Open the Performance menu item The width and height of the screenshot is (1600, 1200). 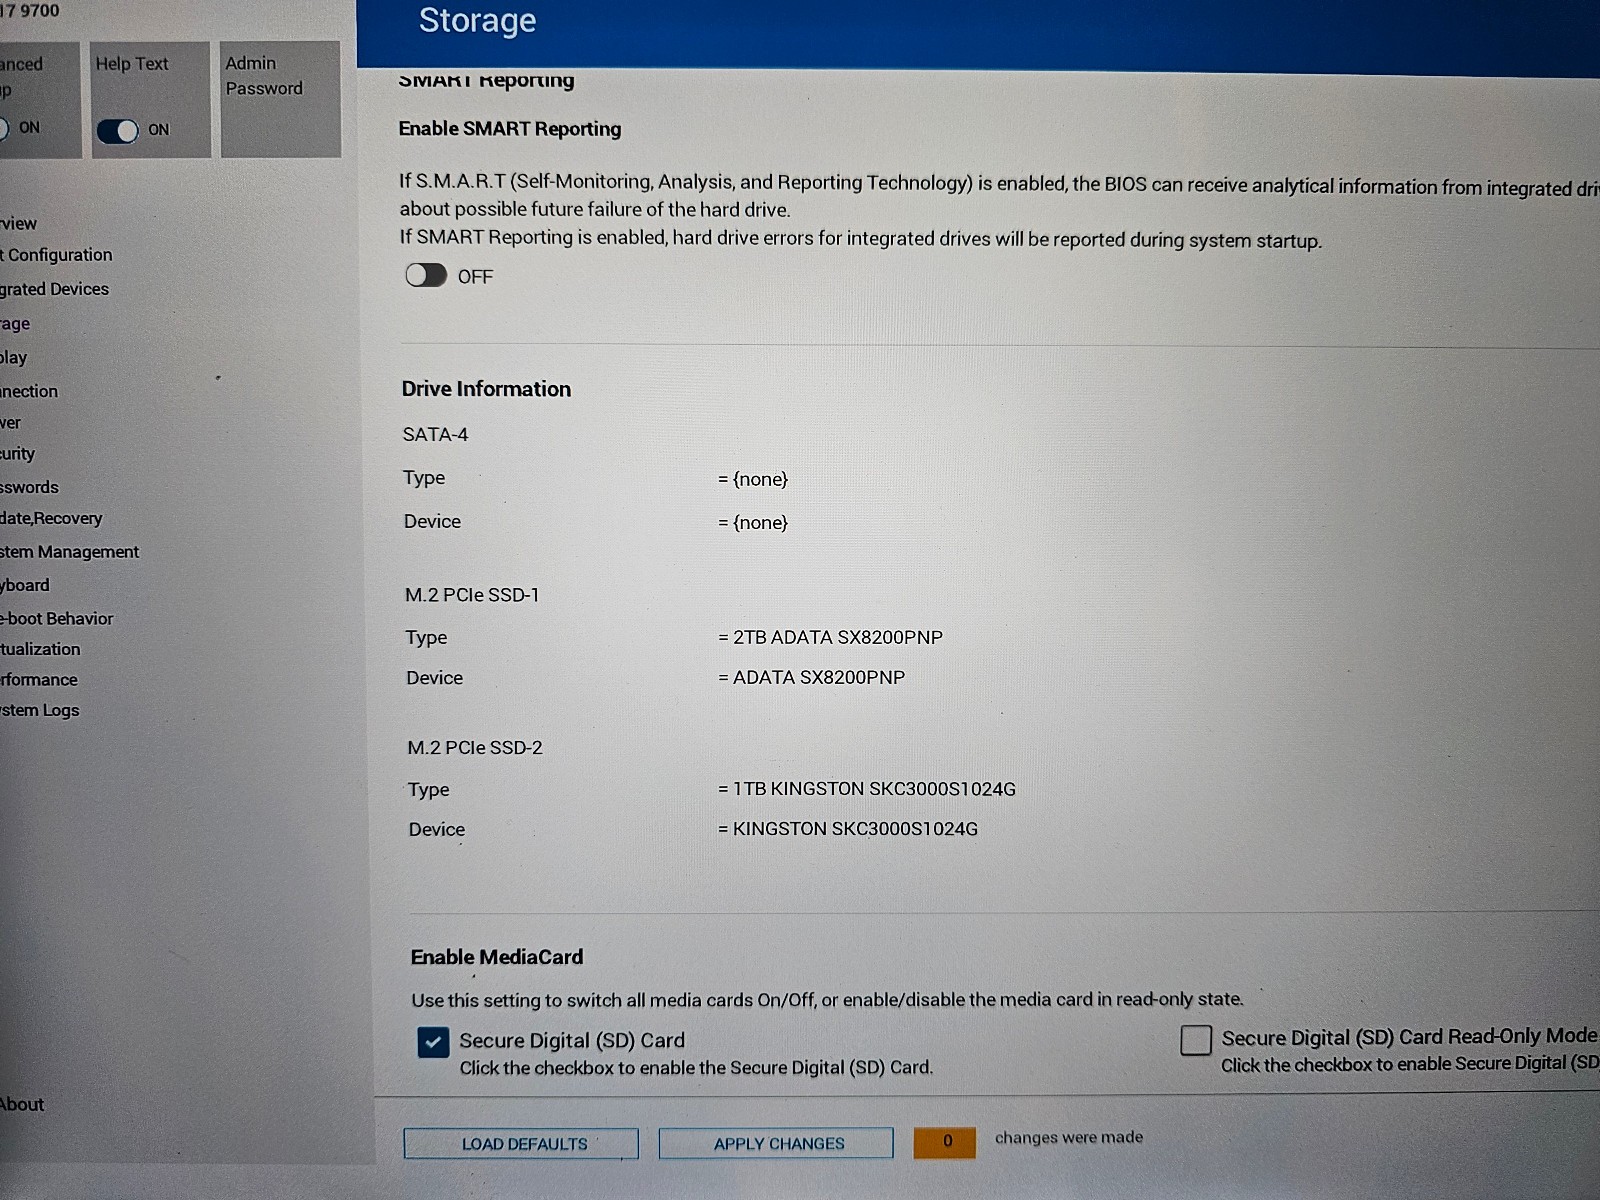[39, 679]
